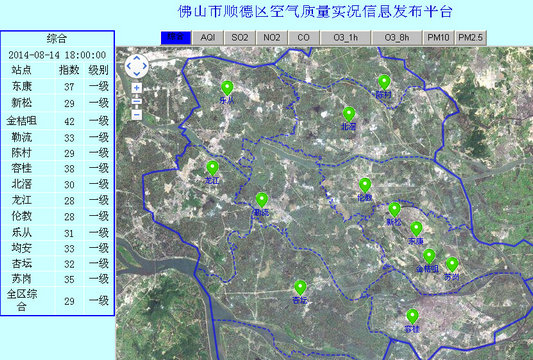Screen dimensions: 533x360
Task: Click the zoom slider handle
Action: [137, 101]
